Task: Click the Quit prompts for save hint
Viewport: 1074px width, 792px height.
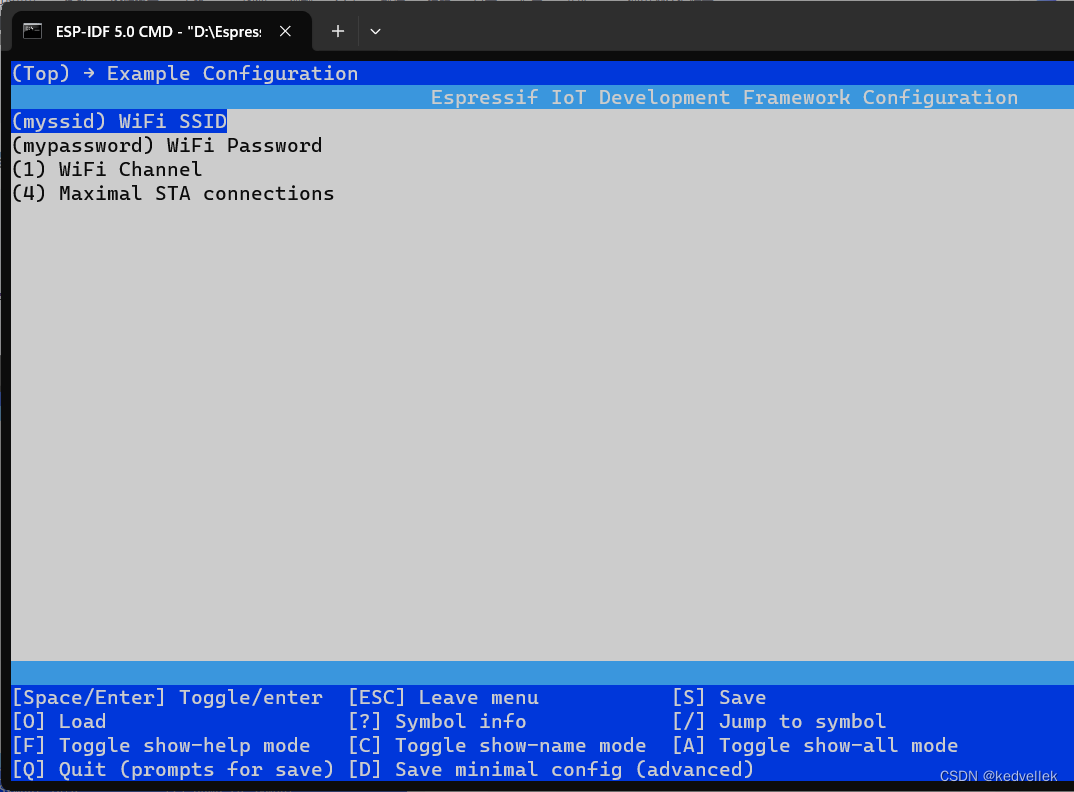Action: [172, 769]
